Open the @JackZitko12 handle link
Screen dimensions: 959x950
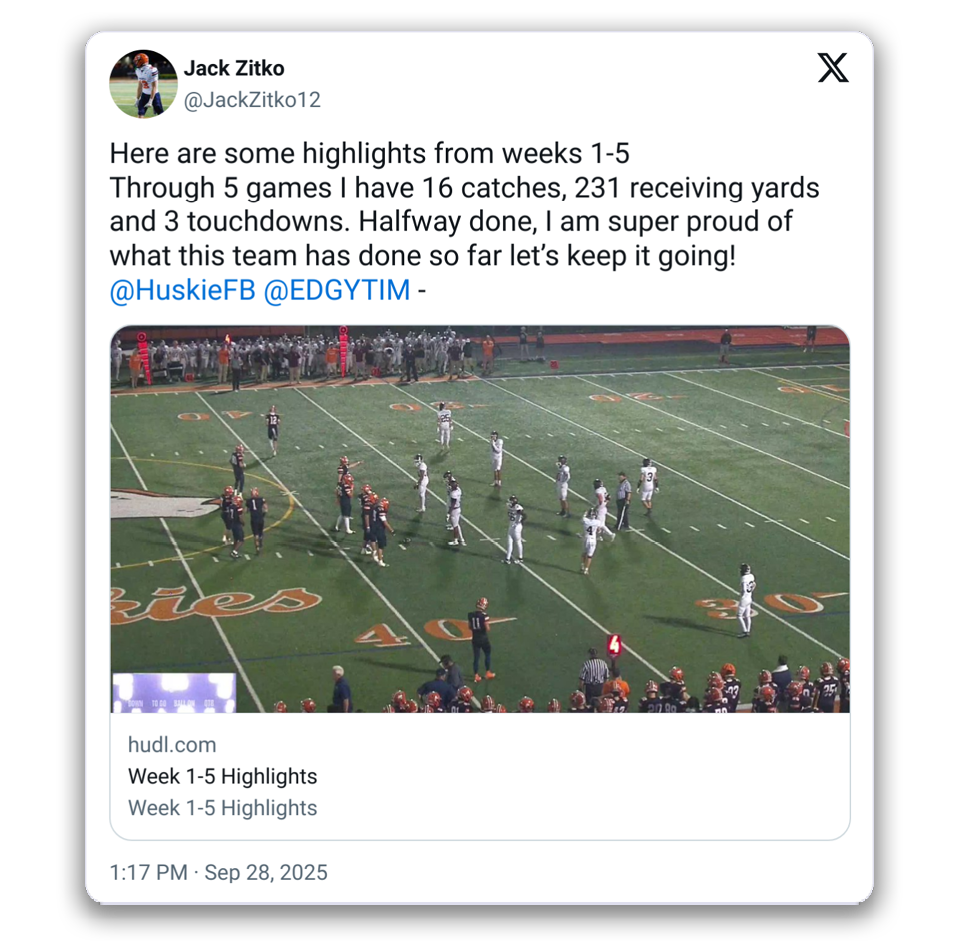click(252, 100)
